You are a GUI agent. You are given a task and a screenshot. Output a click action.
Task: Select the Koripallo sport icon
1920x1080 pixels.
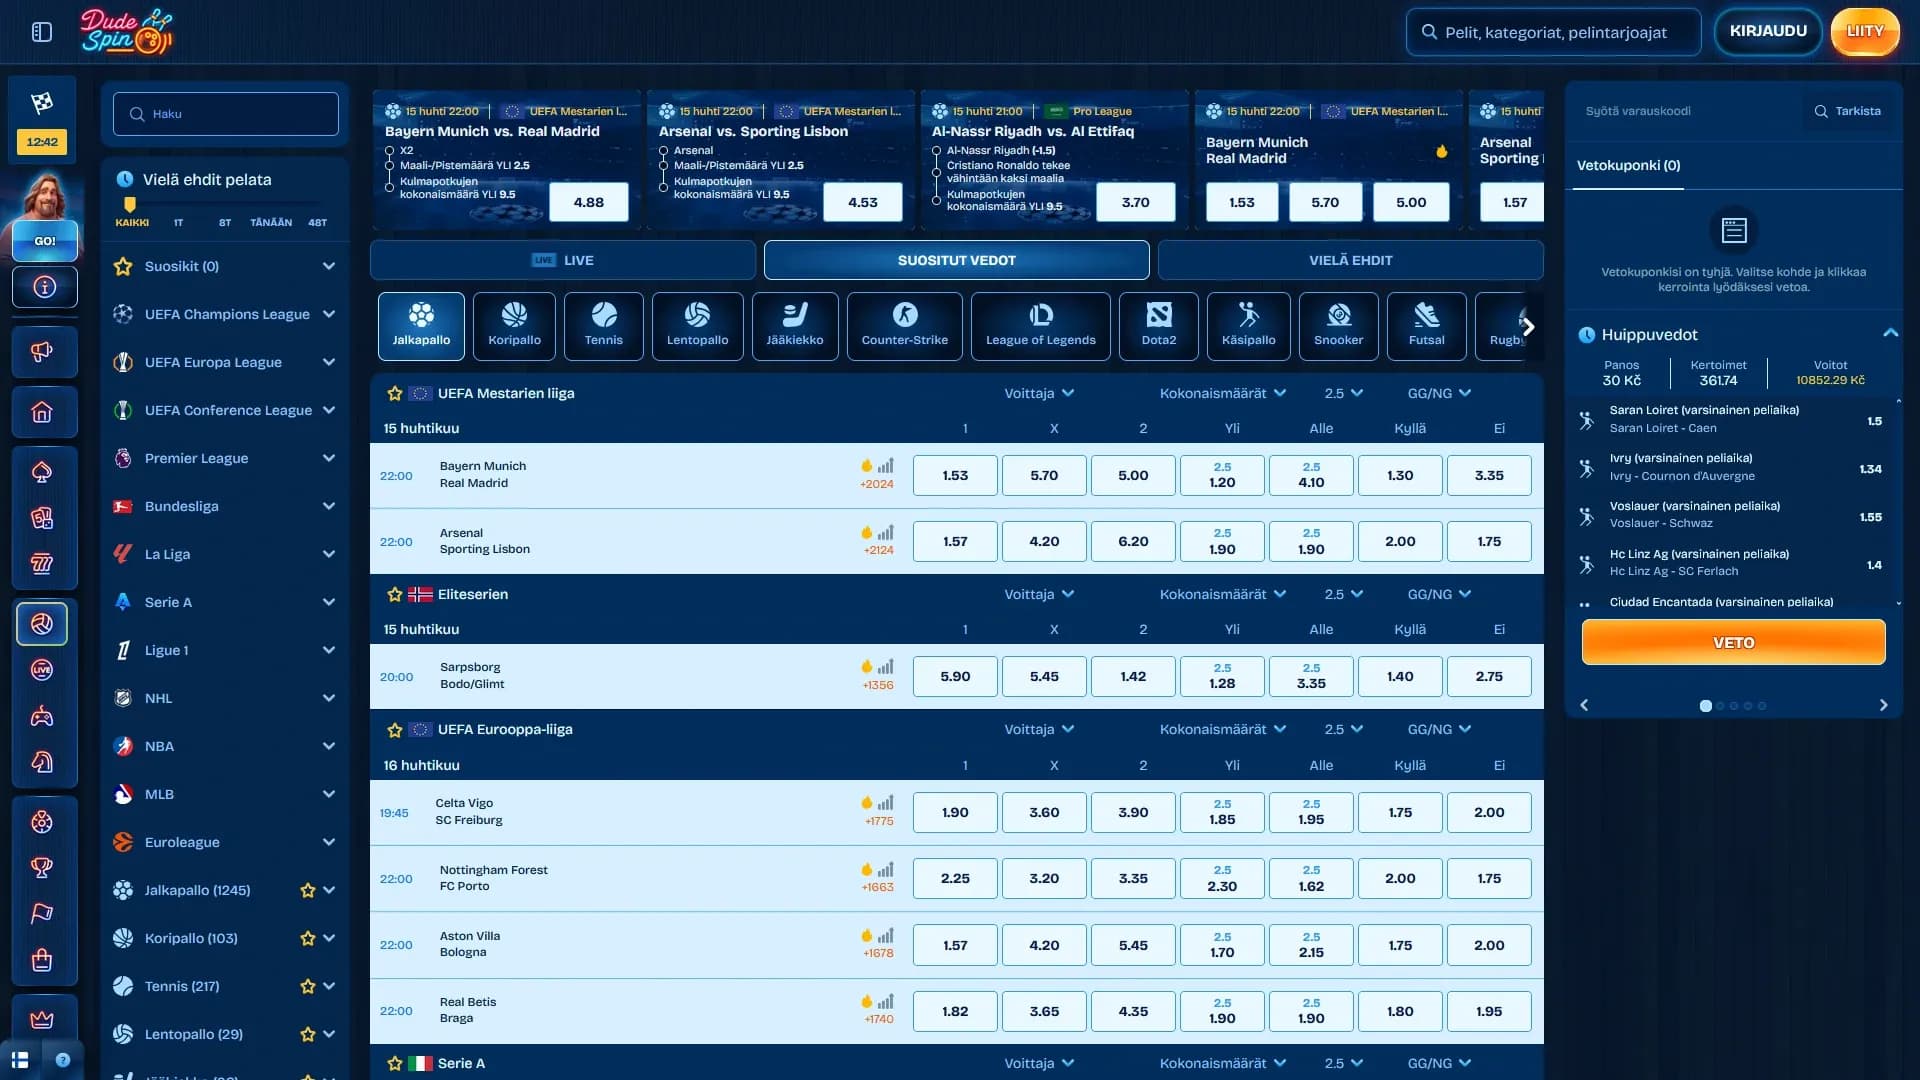coord(514,325)
